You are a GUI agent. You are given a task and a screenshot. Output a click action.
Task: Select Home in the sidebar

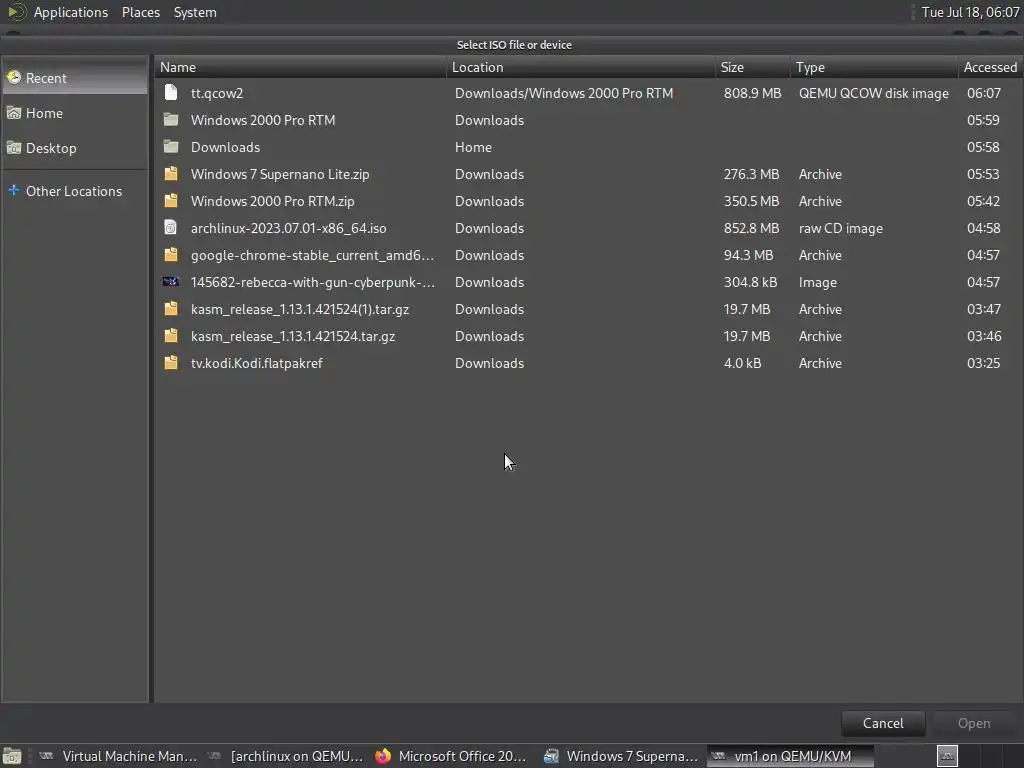[74, 113]
